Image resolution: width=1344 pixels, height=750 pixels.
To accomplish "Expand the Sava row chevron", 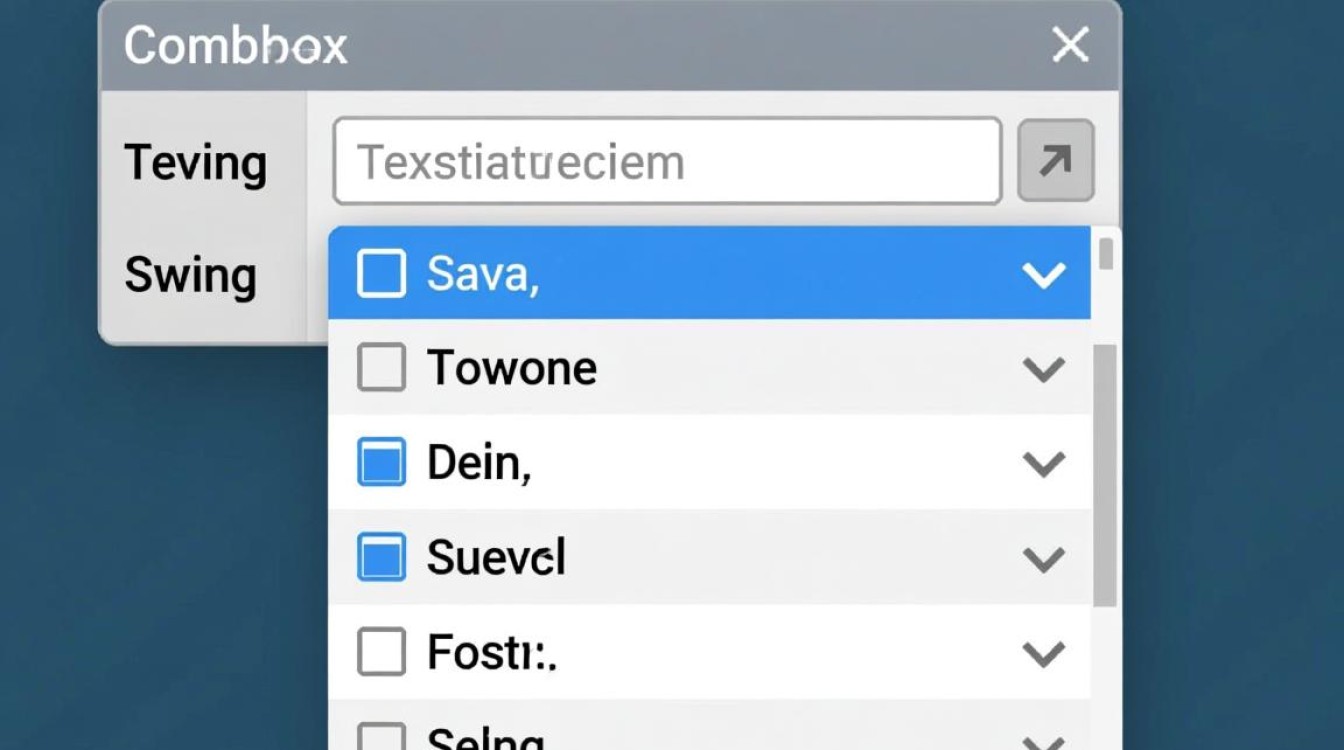I will 1043,275.
